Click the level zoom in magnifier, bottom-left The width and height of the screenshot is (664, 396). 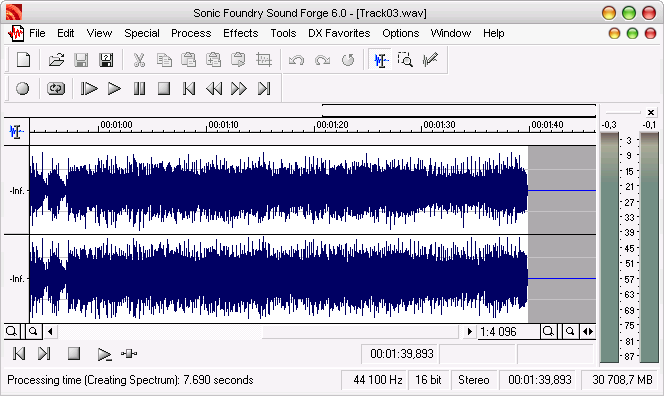click(x=11, y=331)
